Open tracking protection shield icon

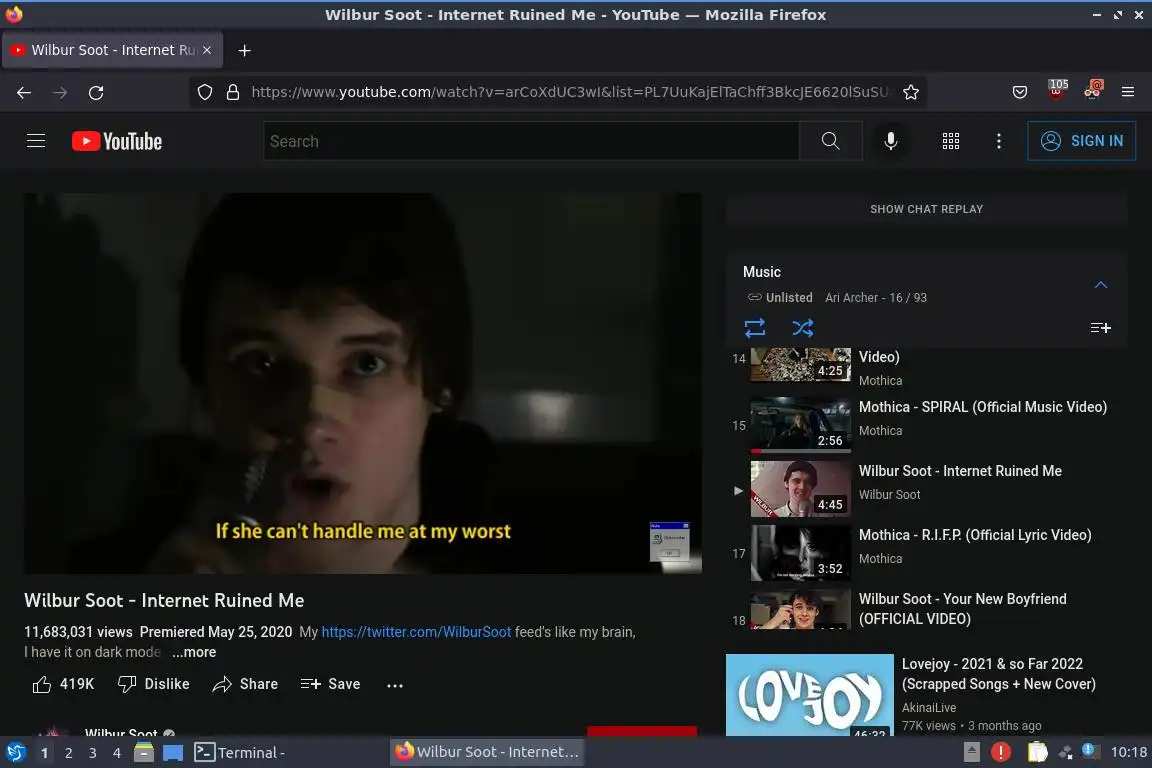tap(205, 93)
